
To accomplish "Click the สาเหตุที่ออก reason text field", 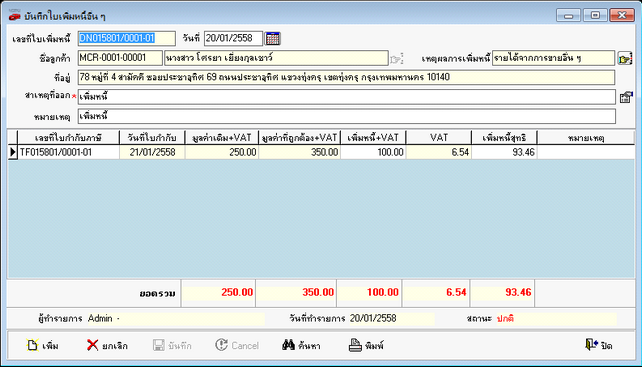I will pos(346,97).
